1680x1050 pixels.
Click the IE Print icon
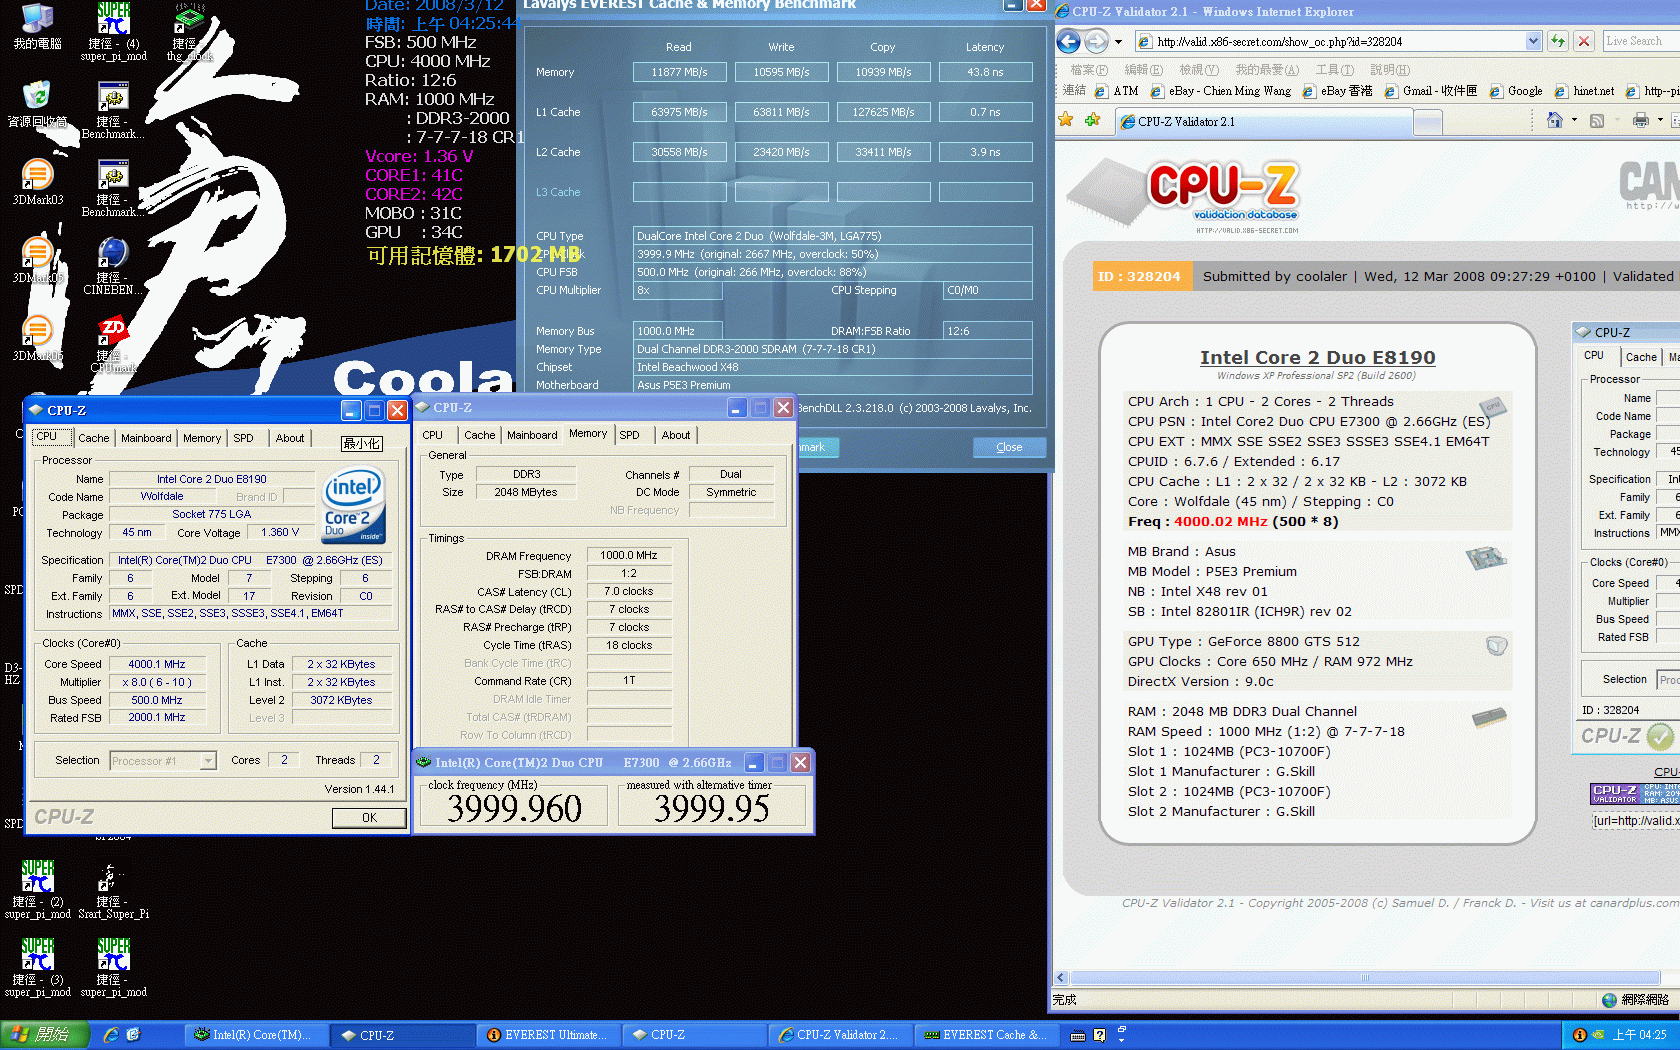[1640, 120]
